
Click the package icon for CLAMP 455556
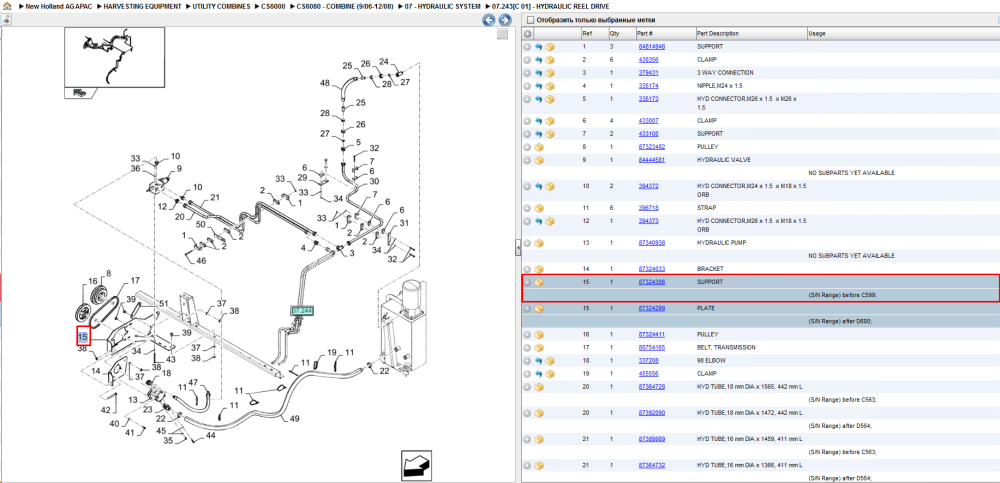click(x=549, y=373)
